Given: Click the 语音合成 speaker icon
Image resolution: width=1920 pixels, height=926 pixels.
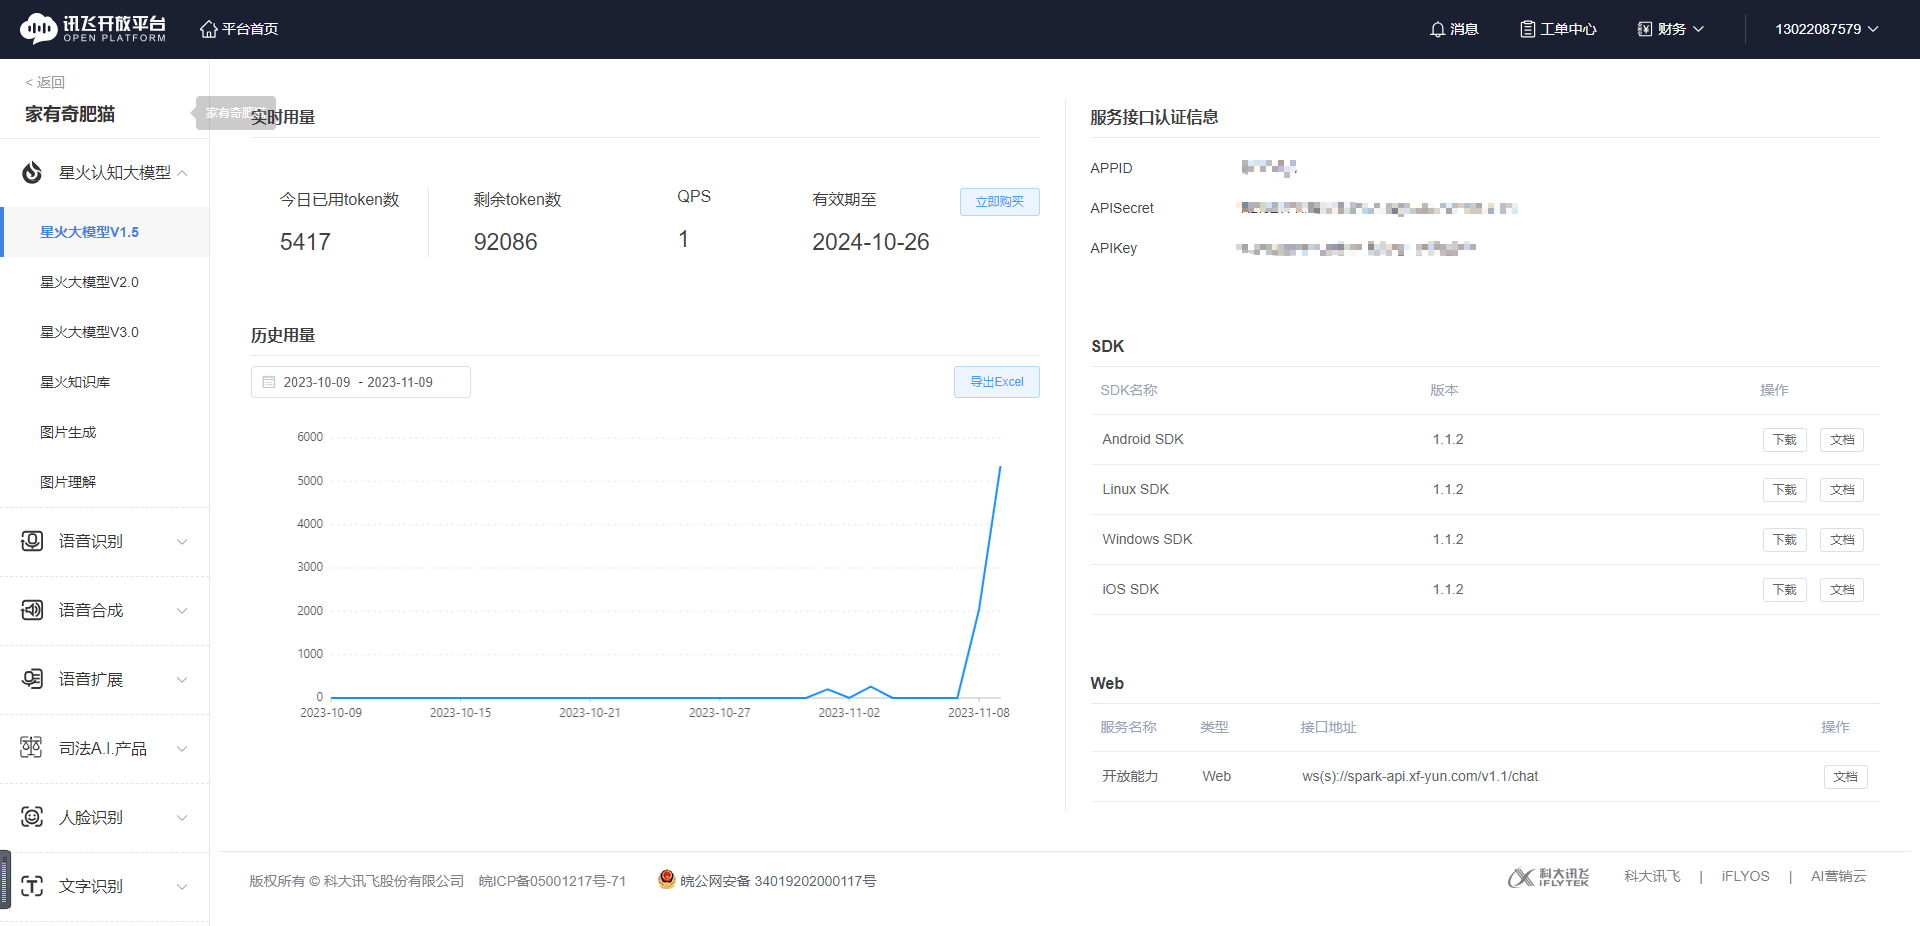Looking at the screenshot, I should [x=32, y=610].
